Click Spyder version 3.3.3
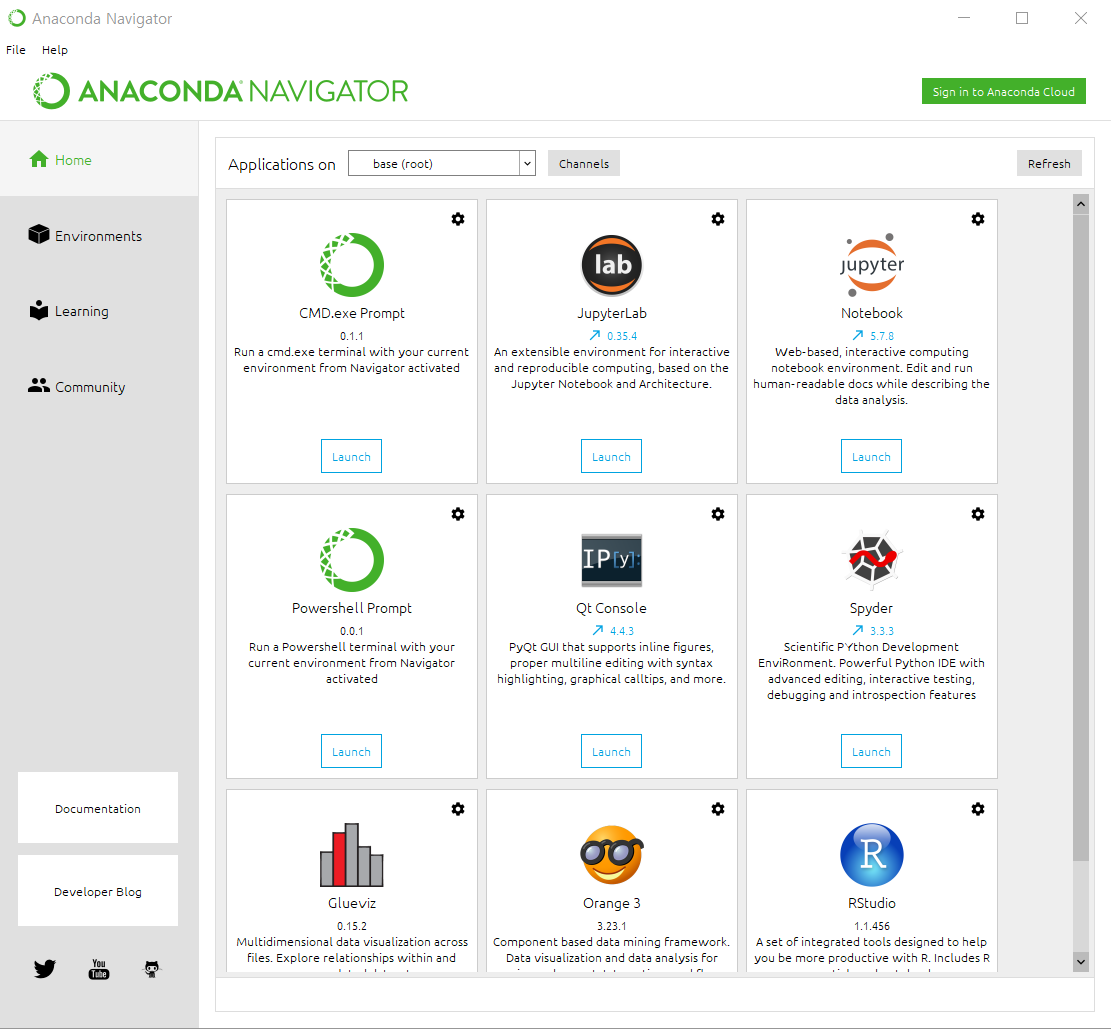The image size is (1111, 1029). [x=882, y=631]
